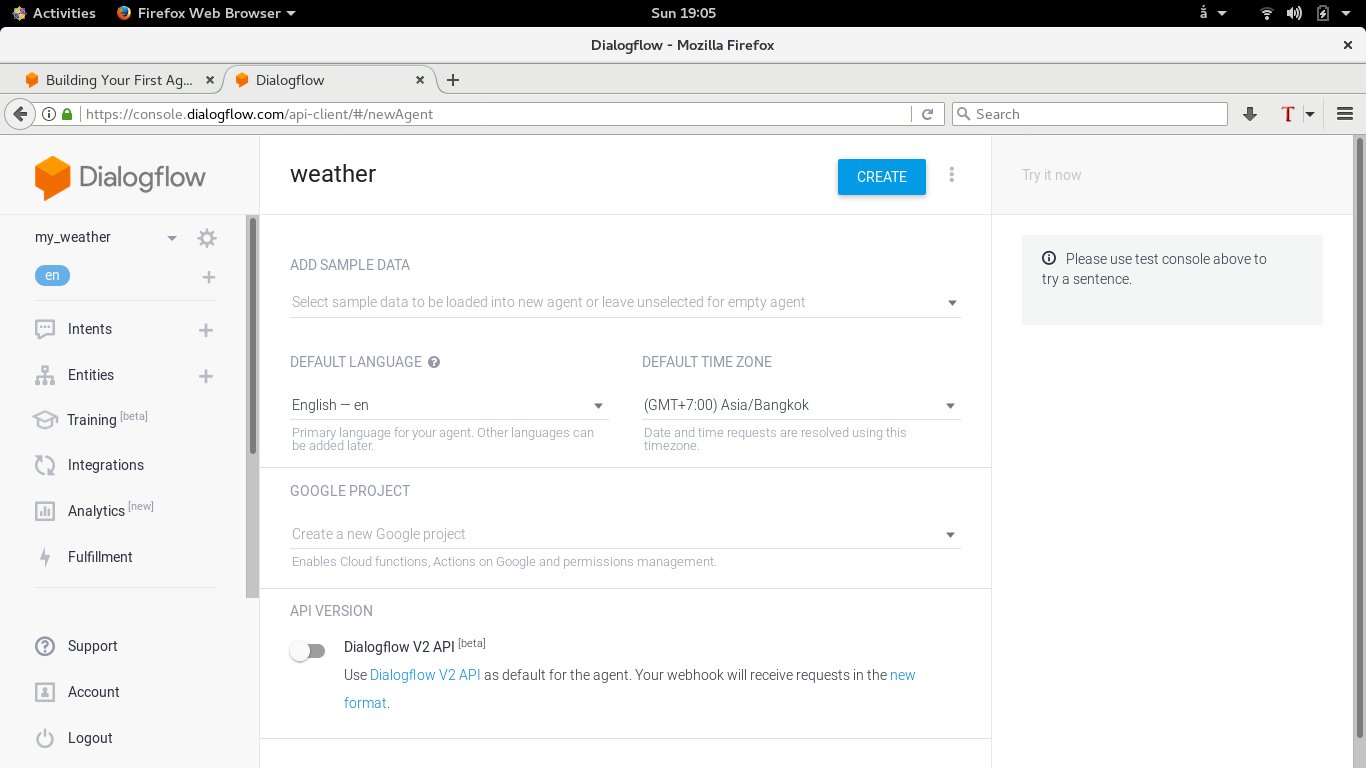Image resolution: width=1366 pixels, height=768 pixels.
Task: Open the Dialogflow V2 API link
Action: (x=425, y=675)
